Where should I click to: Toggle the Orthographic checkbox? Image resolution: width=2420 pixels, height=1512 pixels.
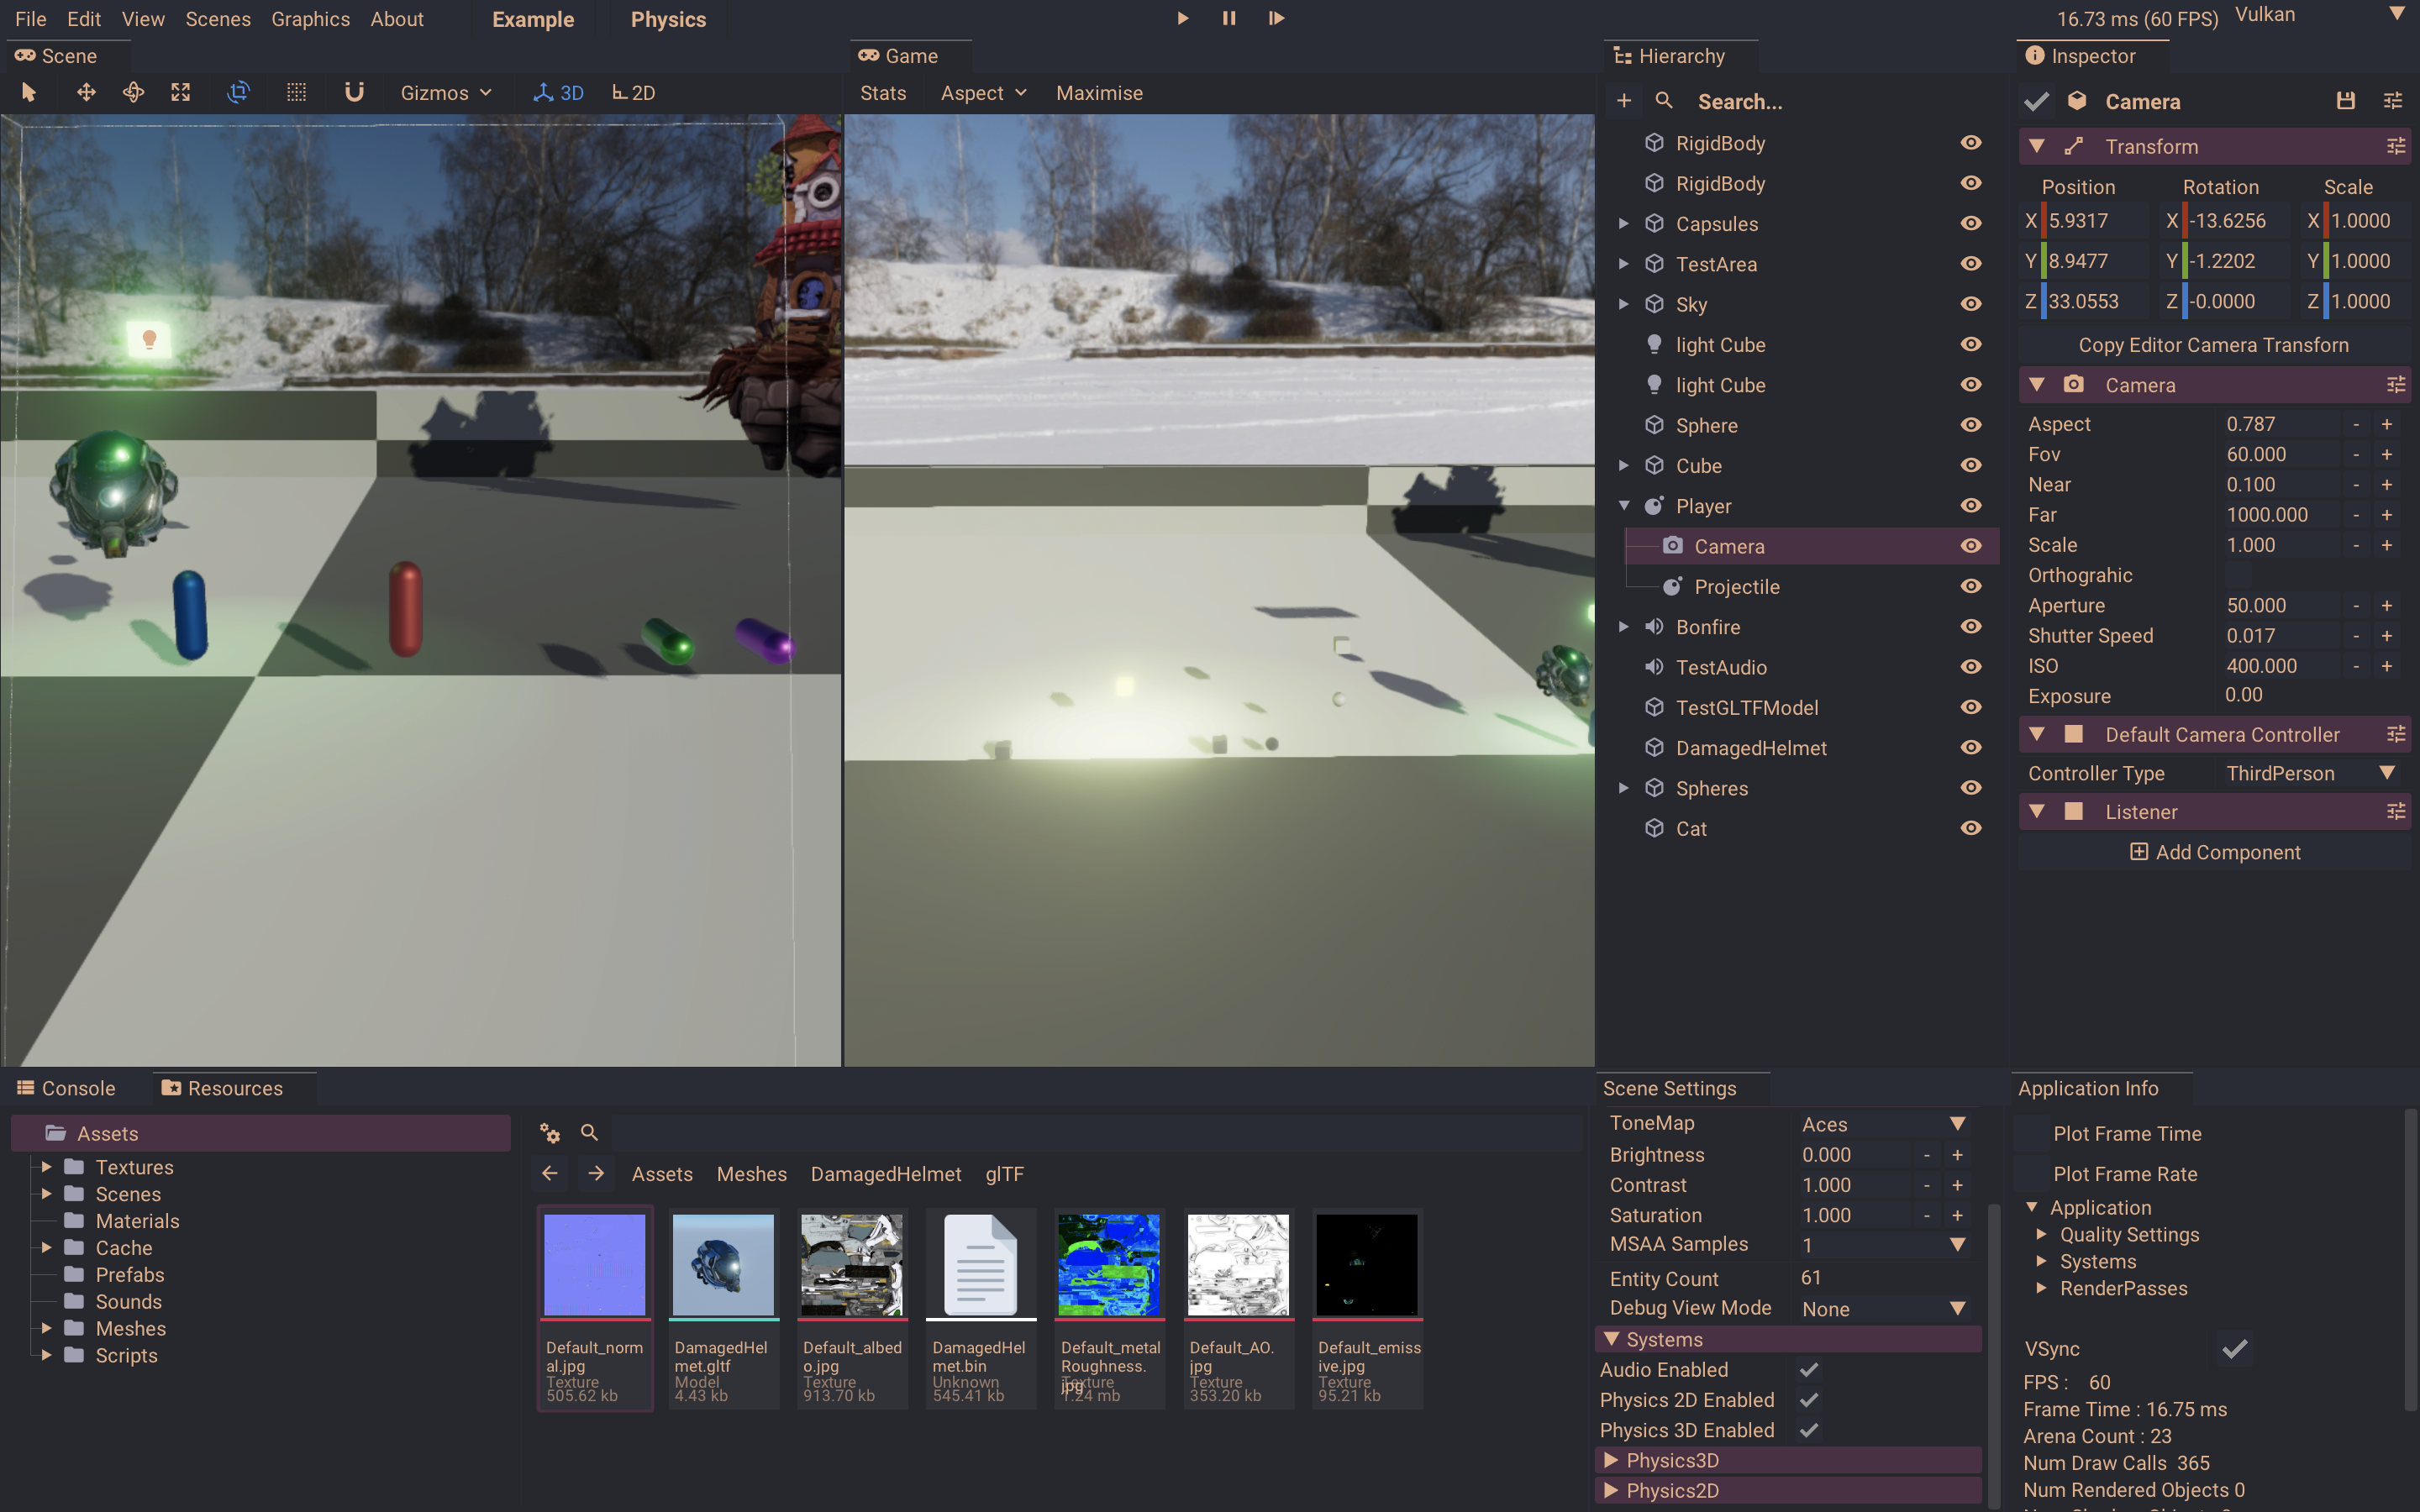[x=2238, y=575]
